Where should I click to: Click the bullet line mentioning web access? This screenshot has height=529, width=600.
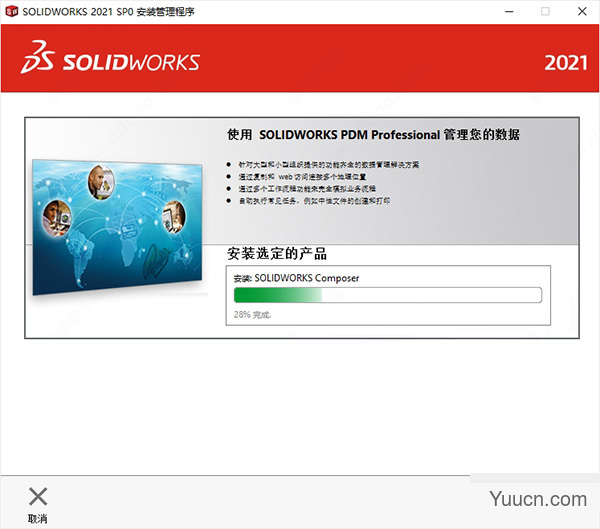click(x=302, y=176)
